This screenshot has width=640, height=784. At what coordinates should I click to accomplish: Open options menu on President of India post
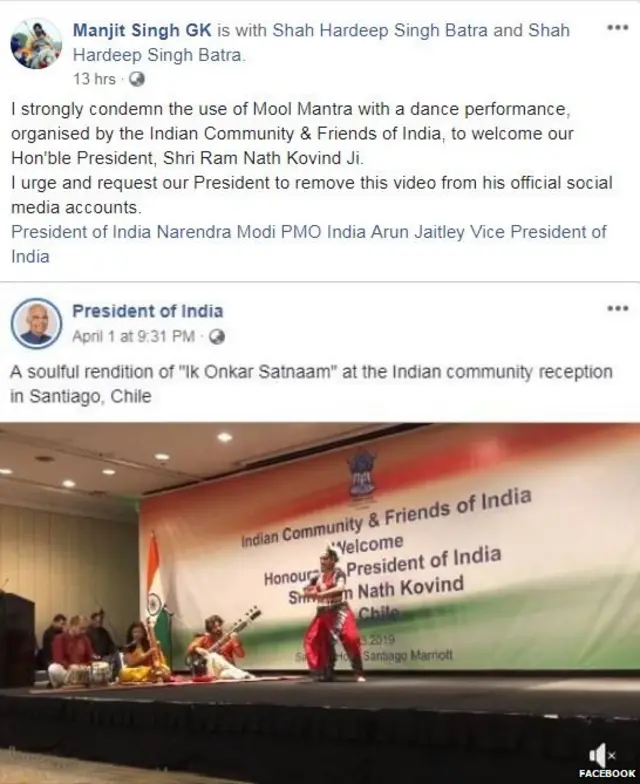click(x=618, y=308)
